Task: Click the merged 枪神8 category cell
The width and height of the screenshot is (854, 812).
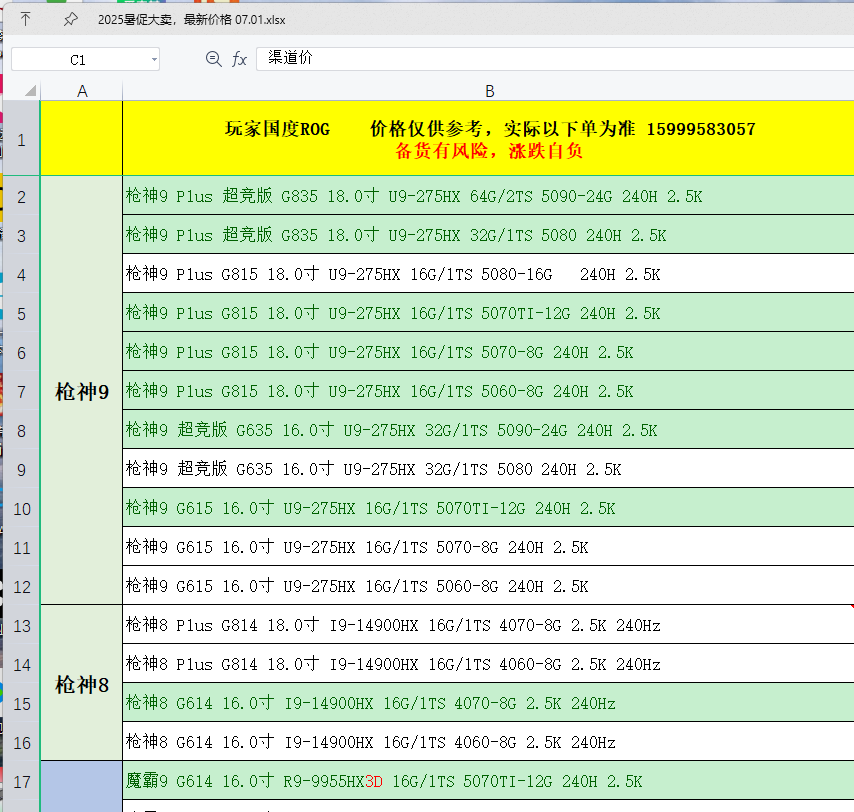Action: pyautogui.click(x=82, y=683)
